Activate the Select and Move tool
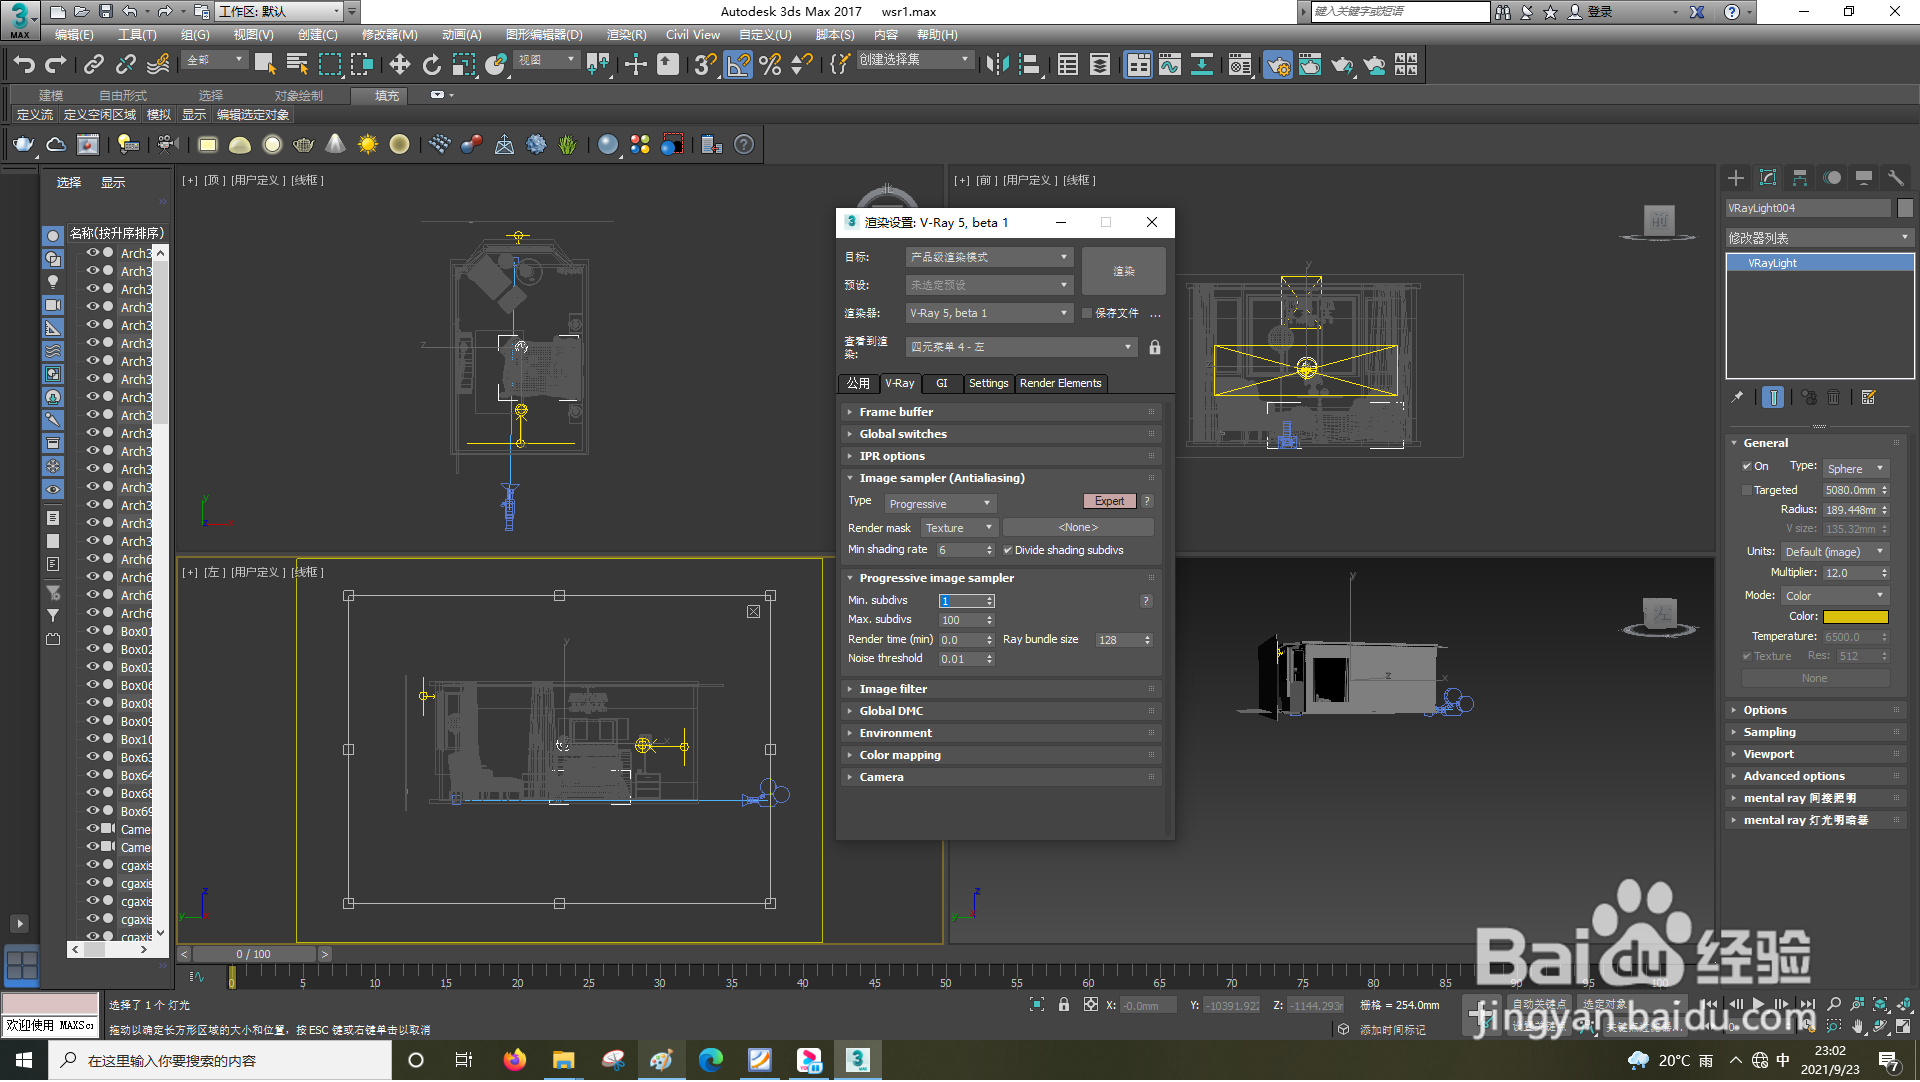The width and height of the screenshot is (1920, 1082). click(399, 65)
